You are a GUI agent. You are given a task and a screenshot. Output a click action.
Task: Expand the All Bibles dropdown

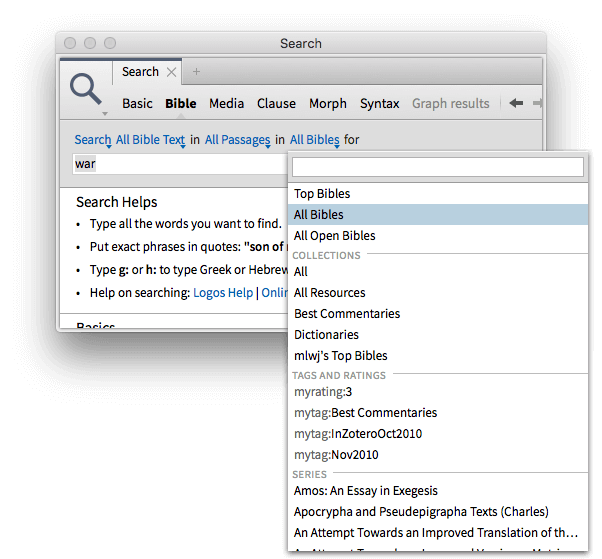(x=314, y=140)
